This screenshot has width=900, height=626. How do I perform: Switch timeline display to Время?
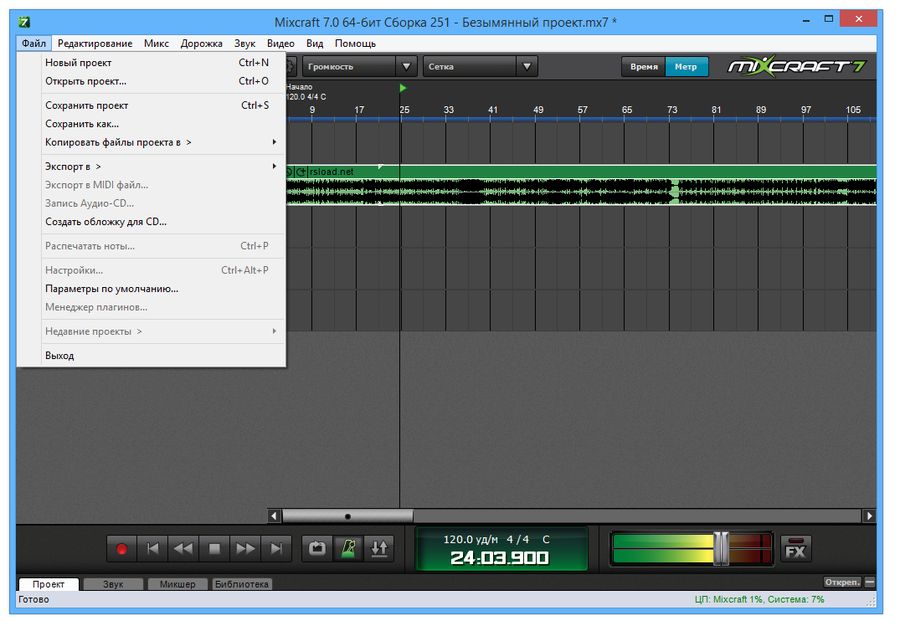(x=643, y=67)
